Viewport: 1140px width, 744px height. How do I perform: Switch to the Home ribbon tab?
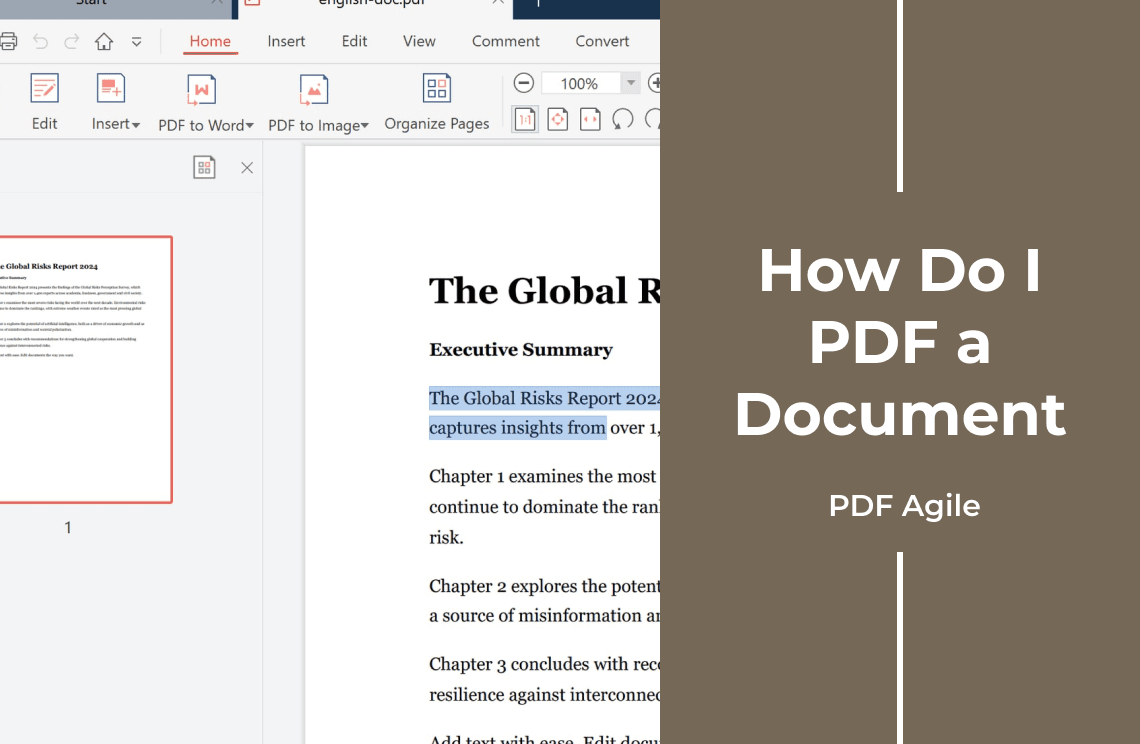(210, 41)
